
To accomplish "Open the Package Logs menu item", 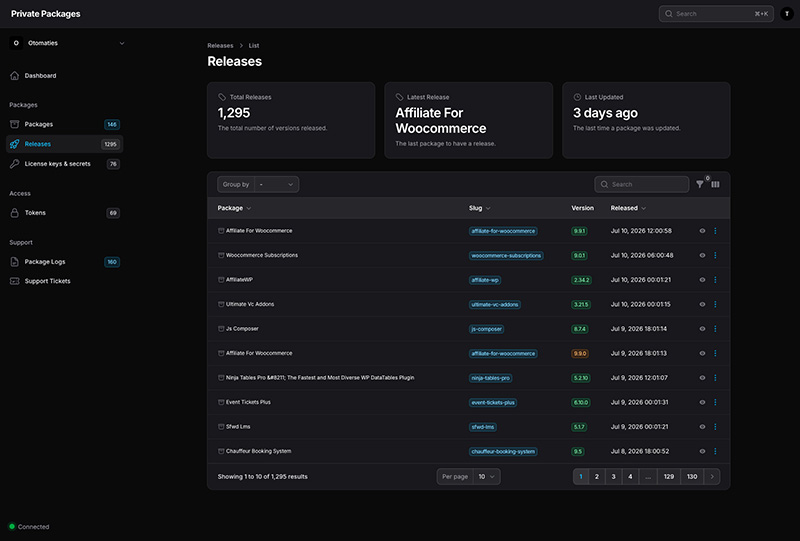I will point(65,262).
